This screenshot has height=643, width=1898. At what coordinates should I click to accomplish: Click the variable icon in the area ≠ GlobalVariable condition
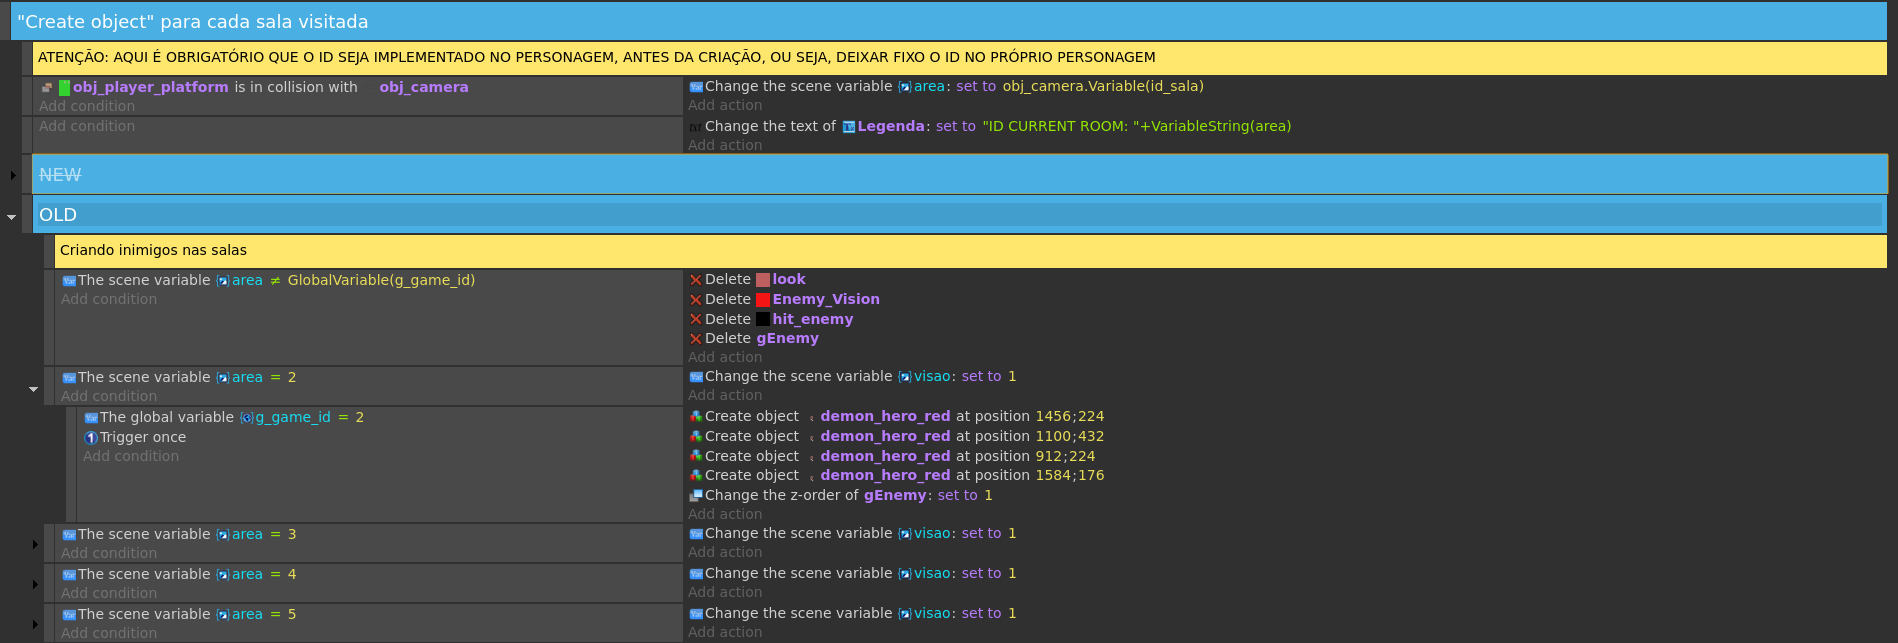[x=69, y=281]
